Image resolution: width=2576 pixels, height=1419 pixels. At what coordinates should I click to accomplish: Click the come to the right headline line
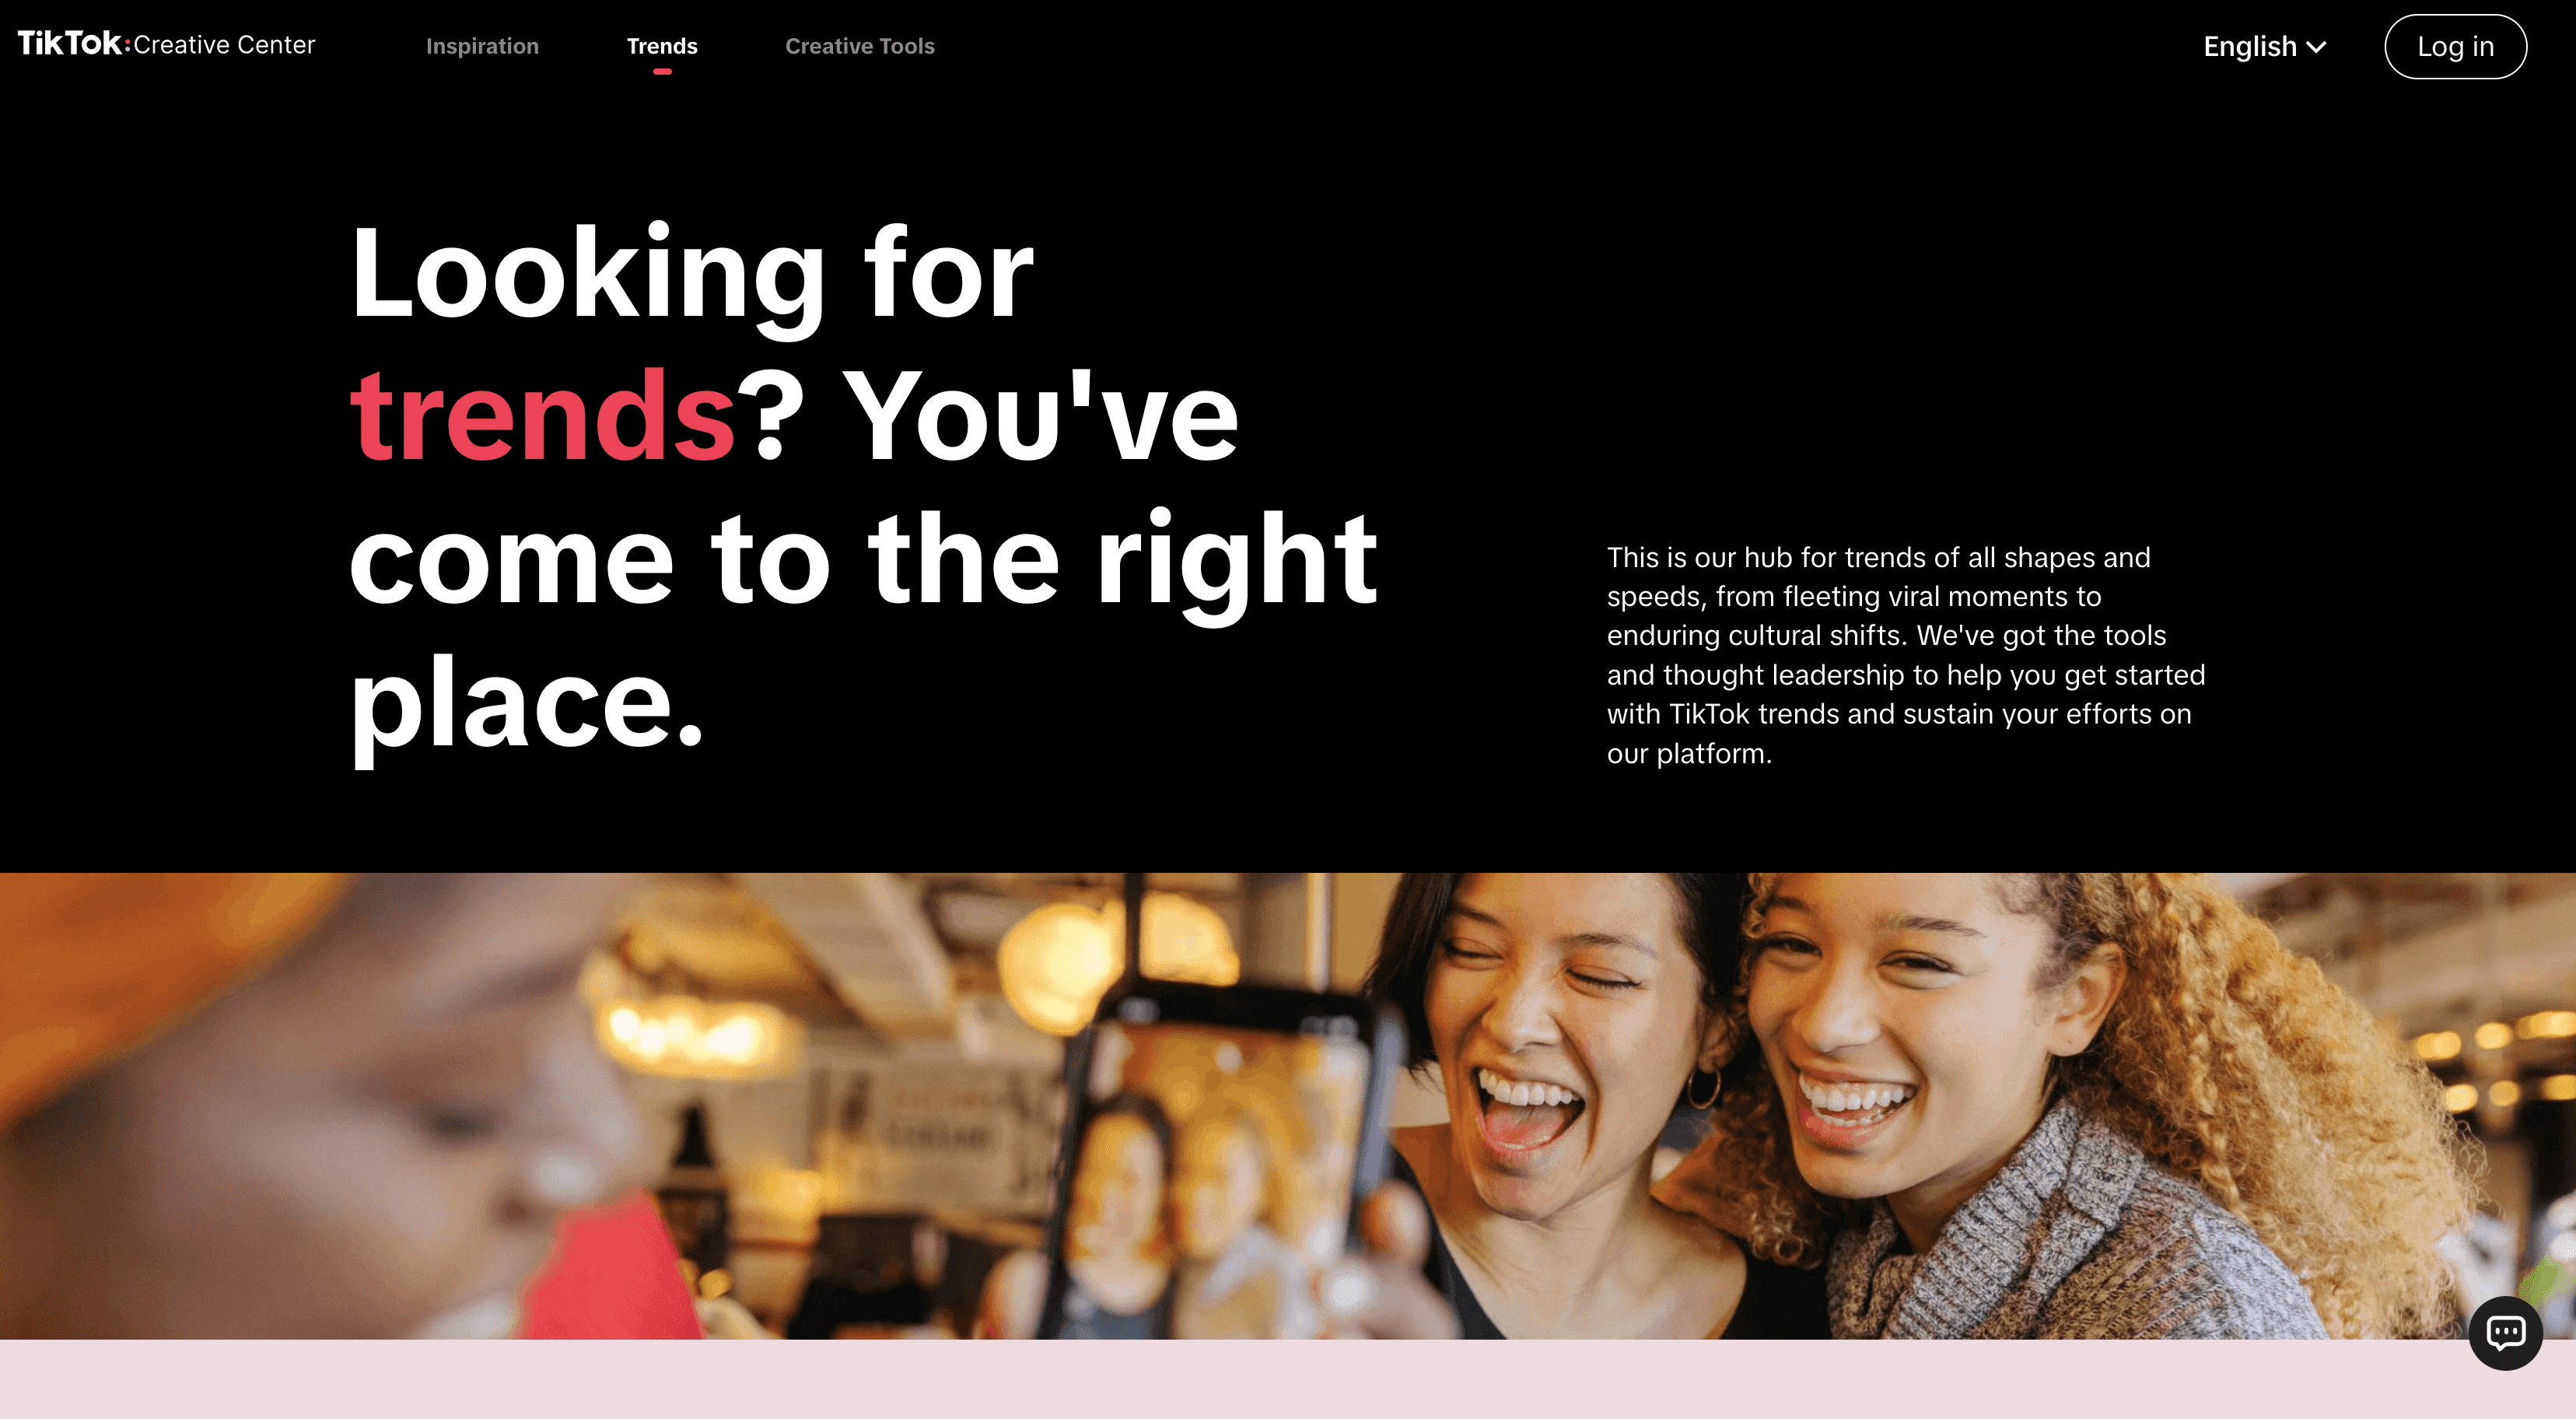864,560
